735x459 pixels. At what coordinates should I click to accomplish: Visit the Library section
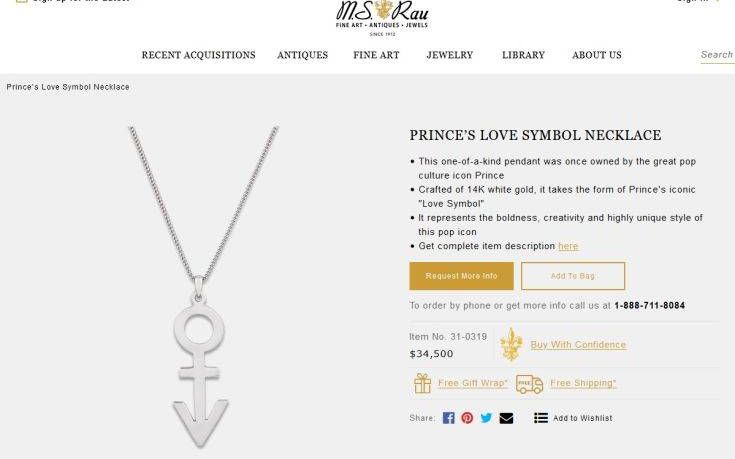(x=523, y=55)
